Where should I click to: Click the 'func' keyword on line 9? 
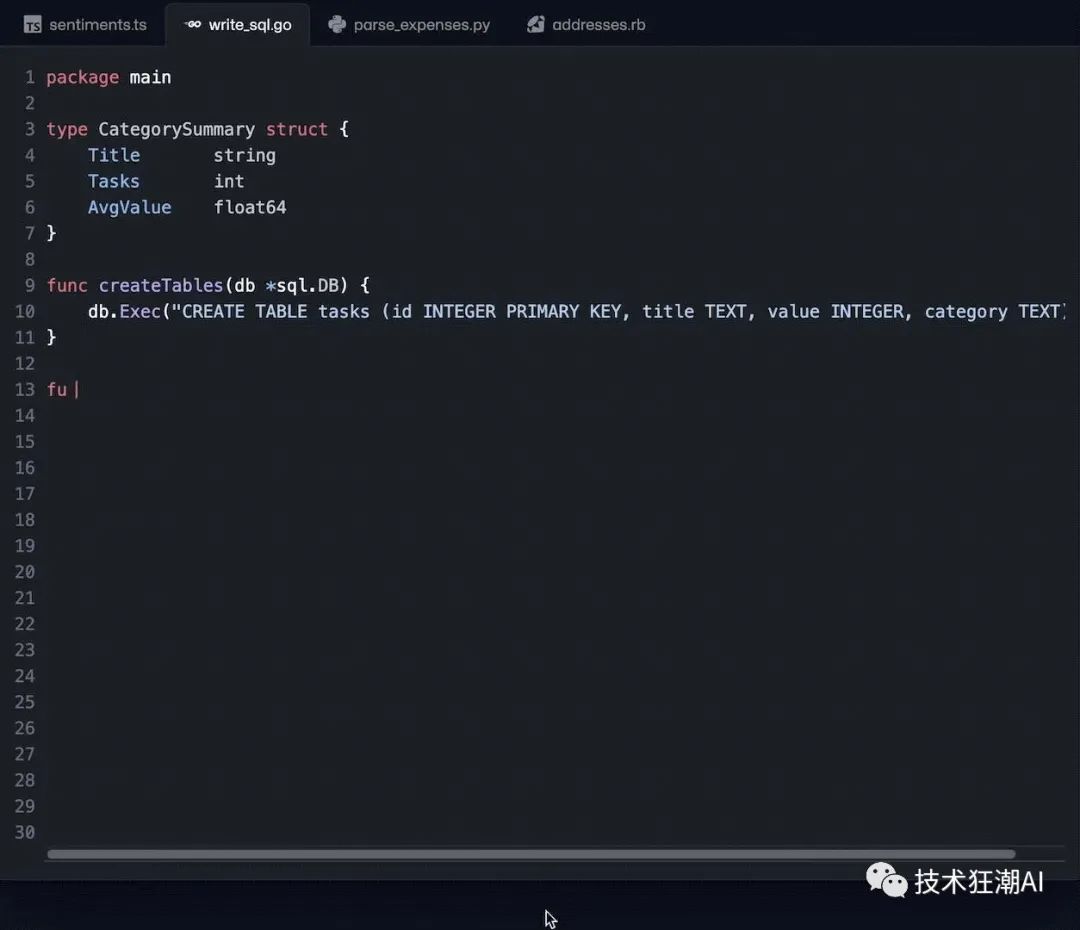point(67,286)
